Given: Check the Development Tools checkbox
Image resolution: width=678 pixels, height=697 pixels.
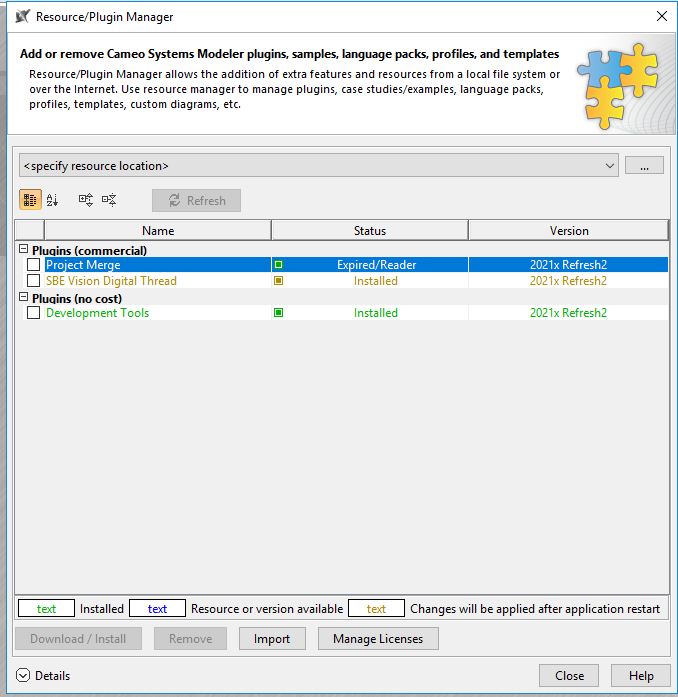Looking at the screenshot, I should 33,313.
